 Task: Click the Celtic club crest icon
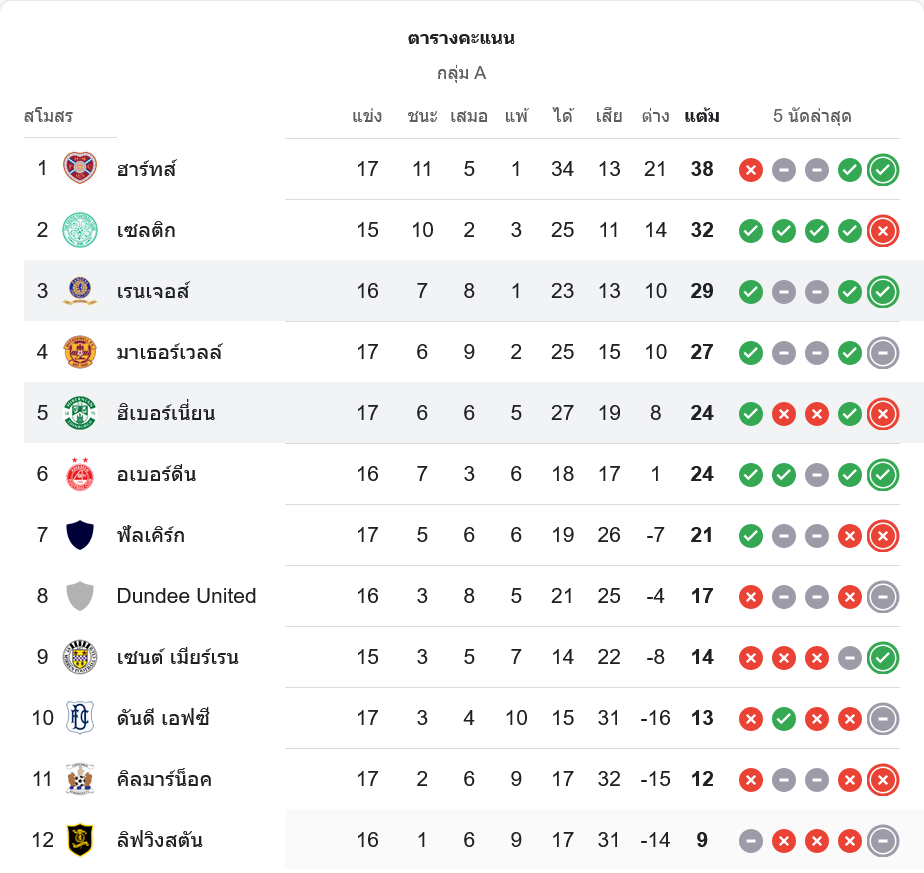(x=80, y=230)
